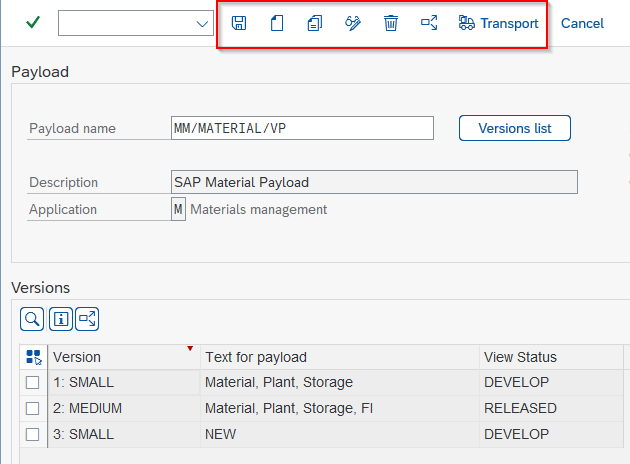Save the payload with the diskette icon
Screen dimensions: 630x464
(239, 23)
